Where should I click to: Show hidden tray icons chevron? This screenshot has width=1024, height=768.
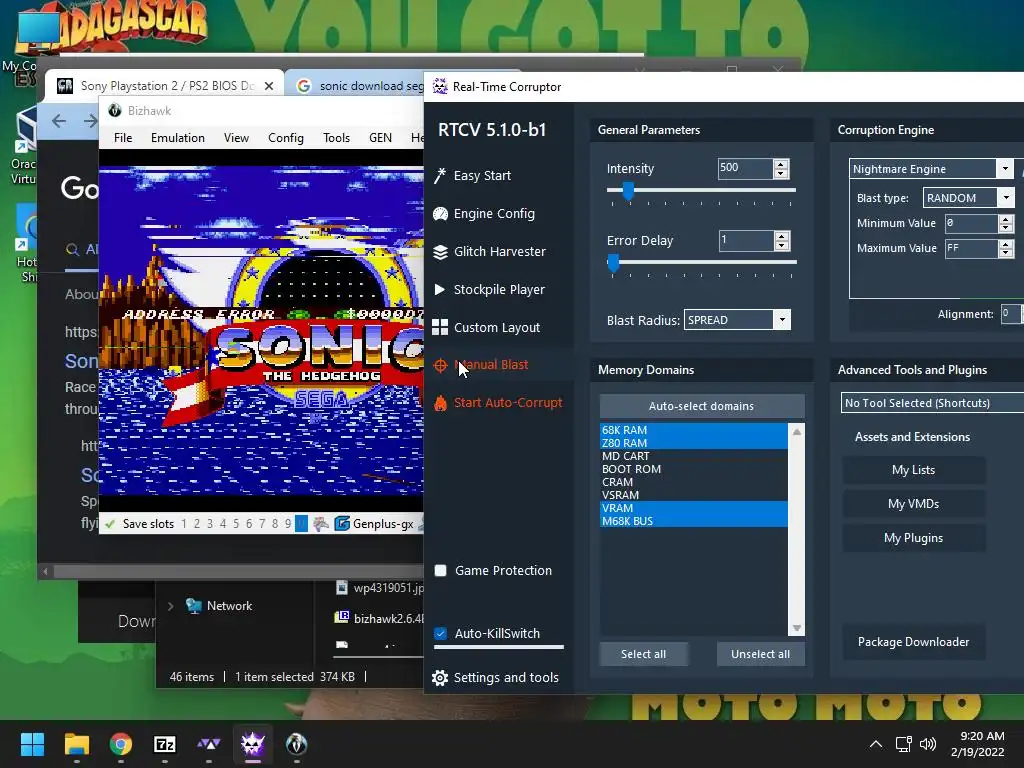pos(876,744)
